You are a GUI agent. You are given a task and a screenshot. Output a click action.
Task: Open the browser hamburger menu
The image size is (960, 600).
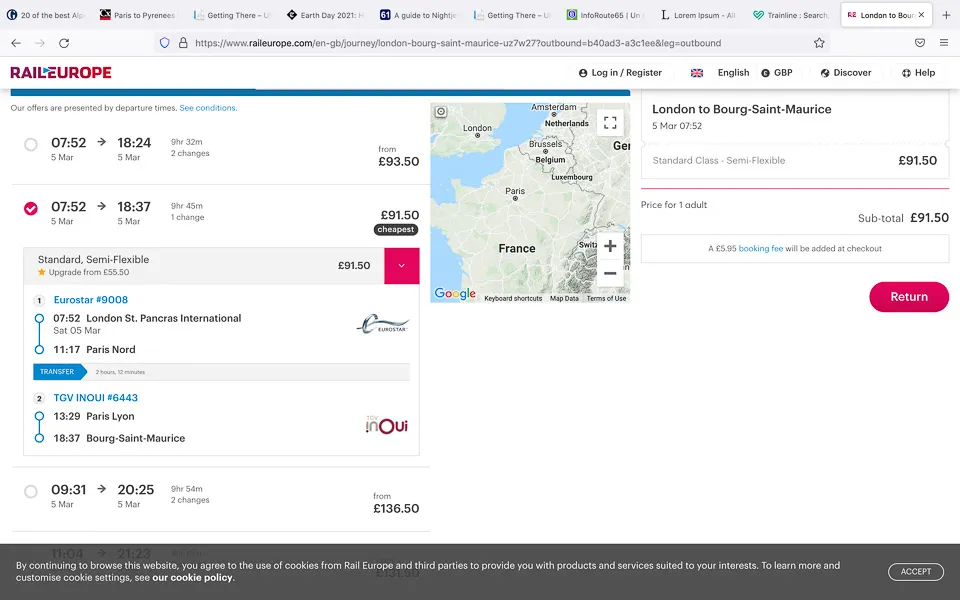coord(943,43)
